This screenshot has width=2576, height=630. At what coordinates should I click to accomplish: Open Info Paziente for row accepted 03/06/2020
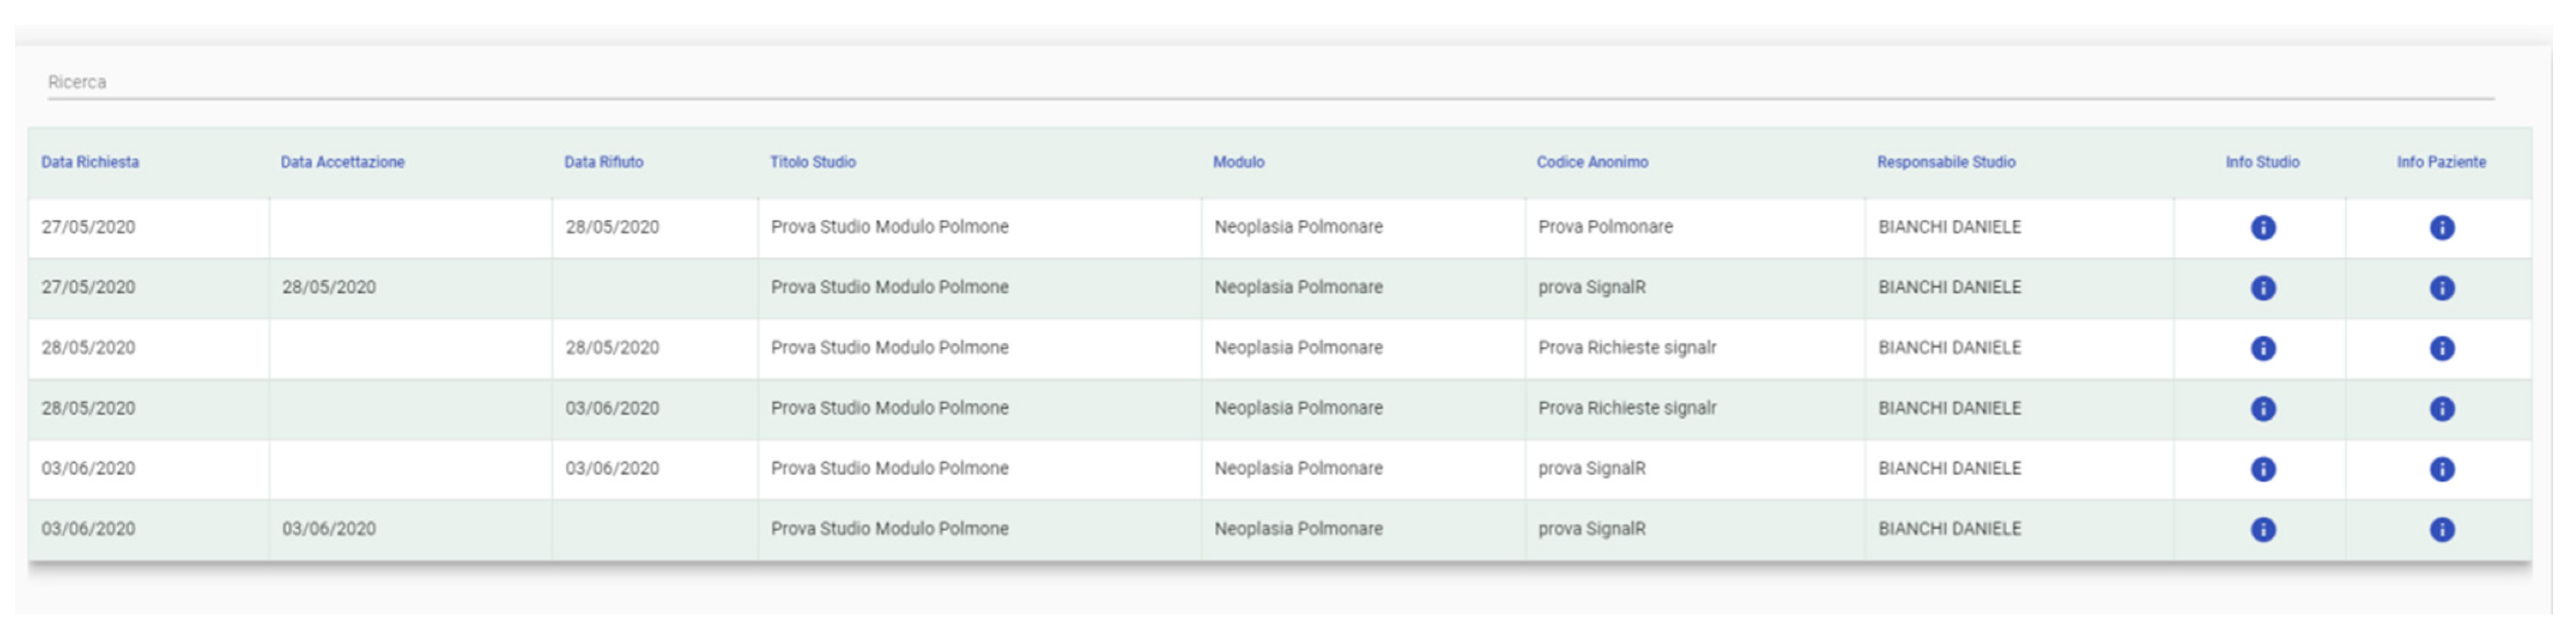click(x=2441, y=529)
